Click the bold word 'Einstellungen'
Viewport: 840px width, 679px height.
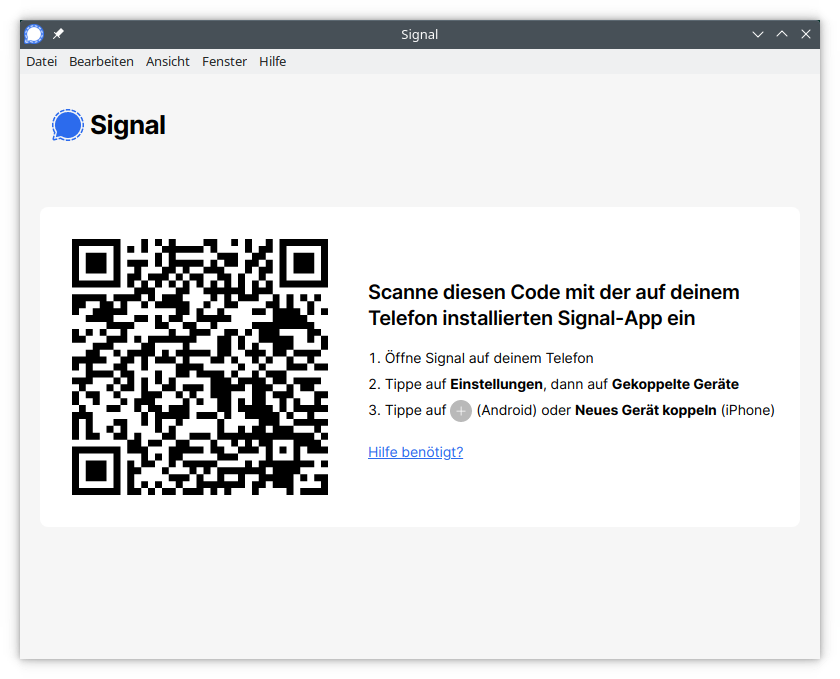(x=496, y=384)
